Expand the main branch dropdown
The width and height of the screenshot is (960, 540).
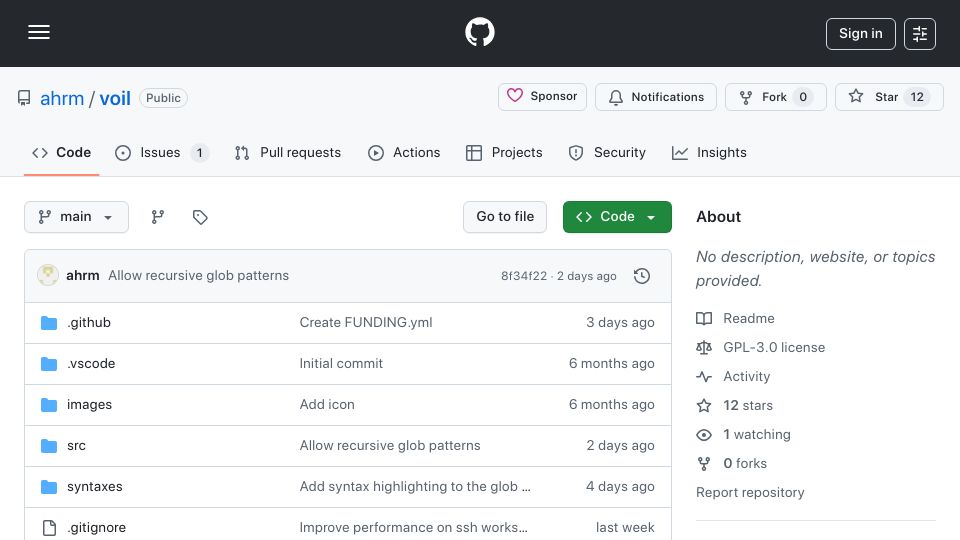point(77,217)
